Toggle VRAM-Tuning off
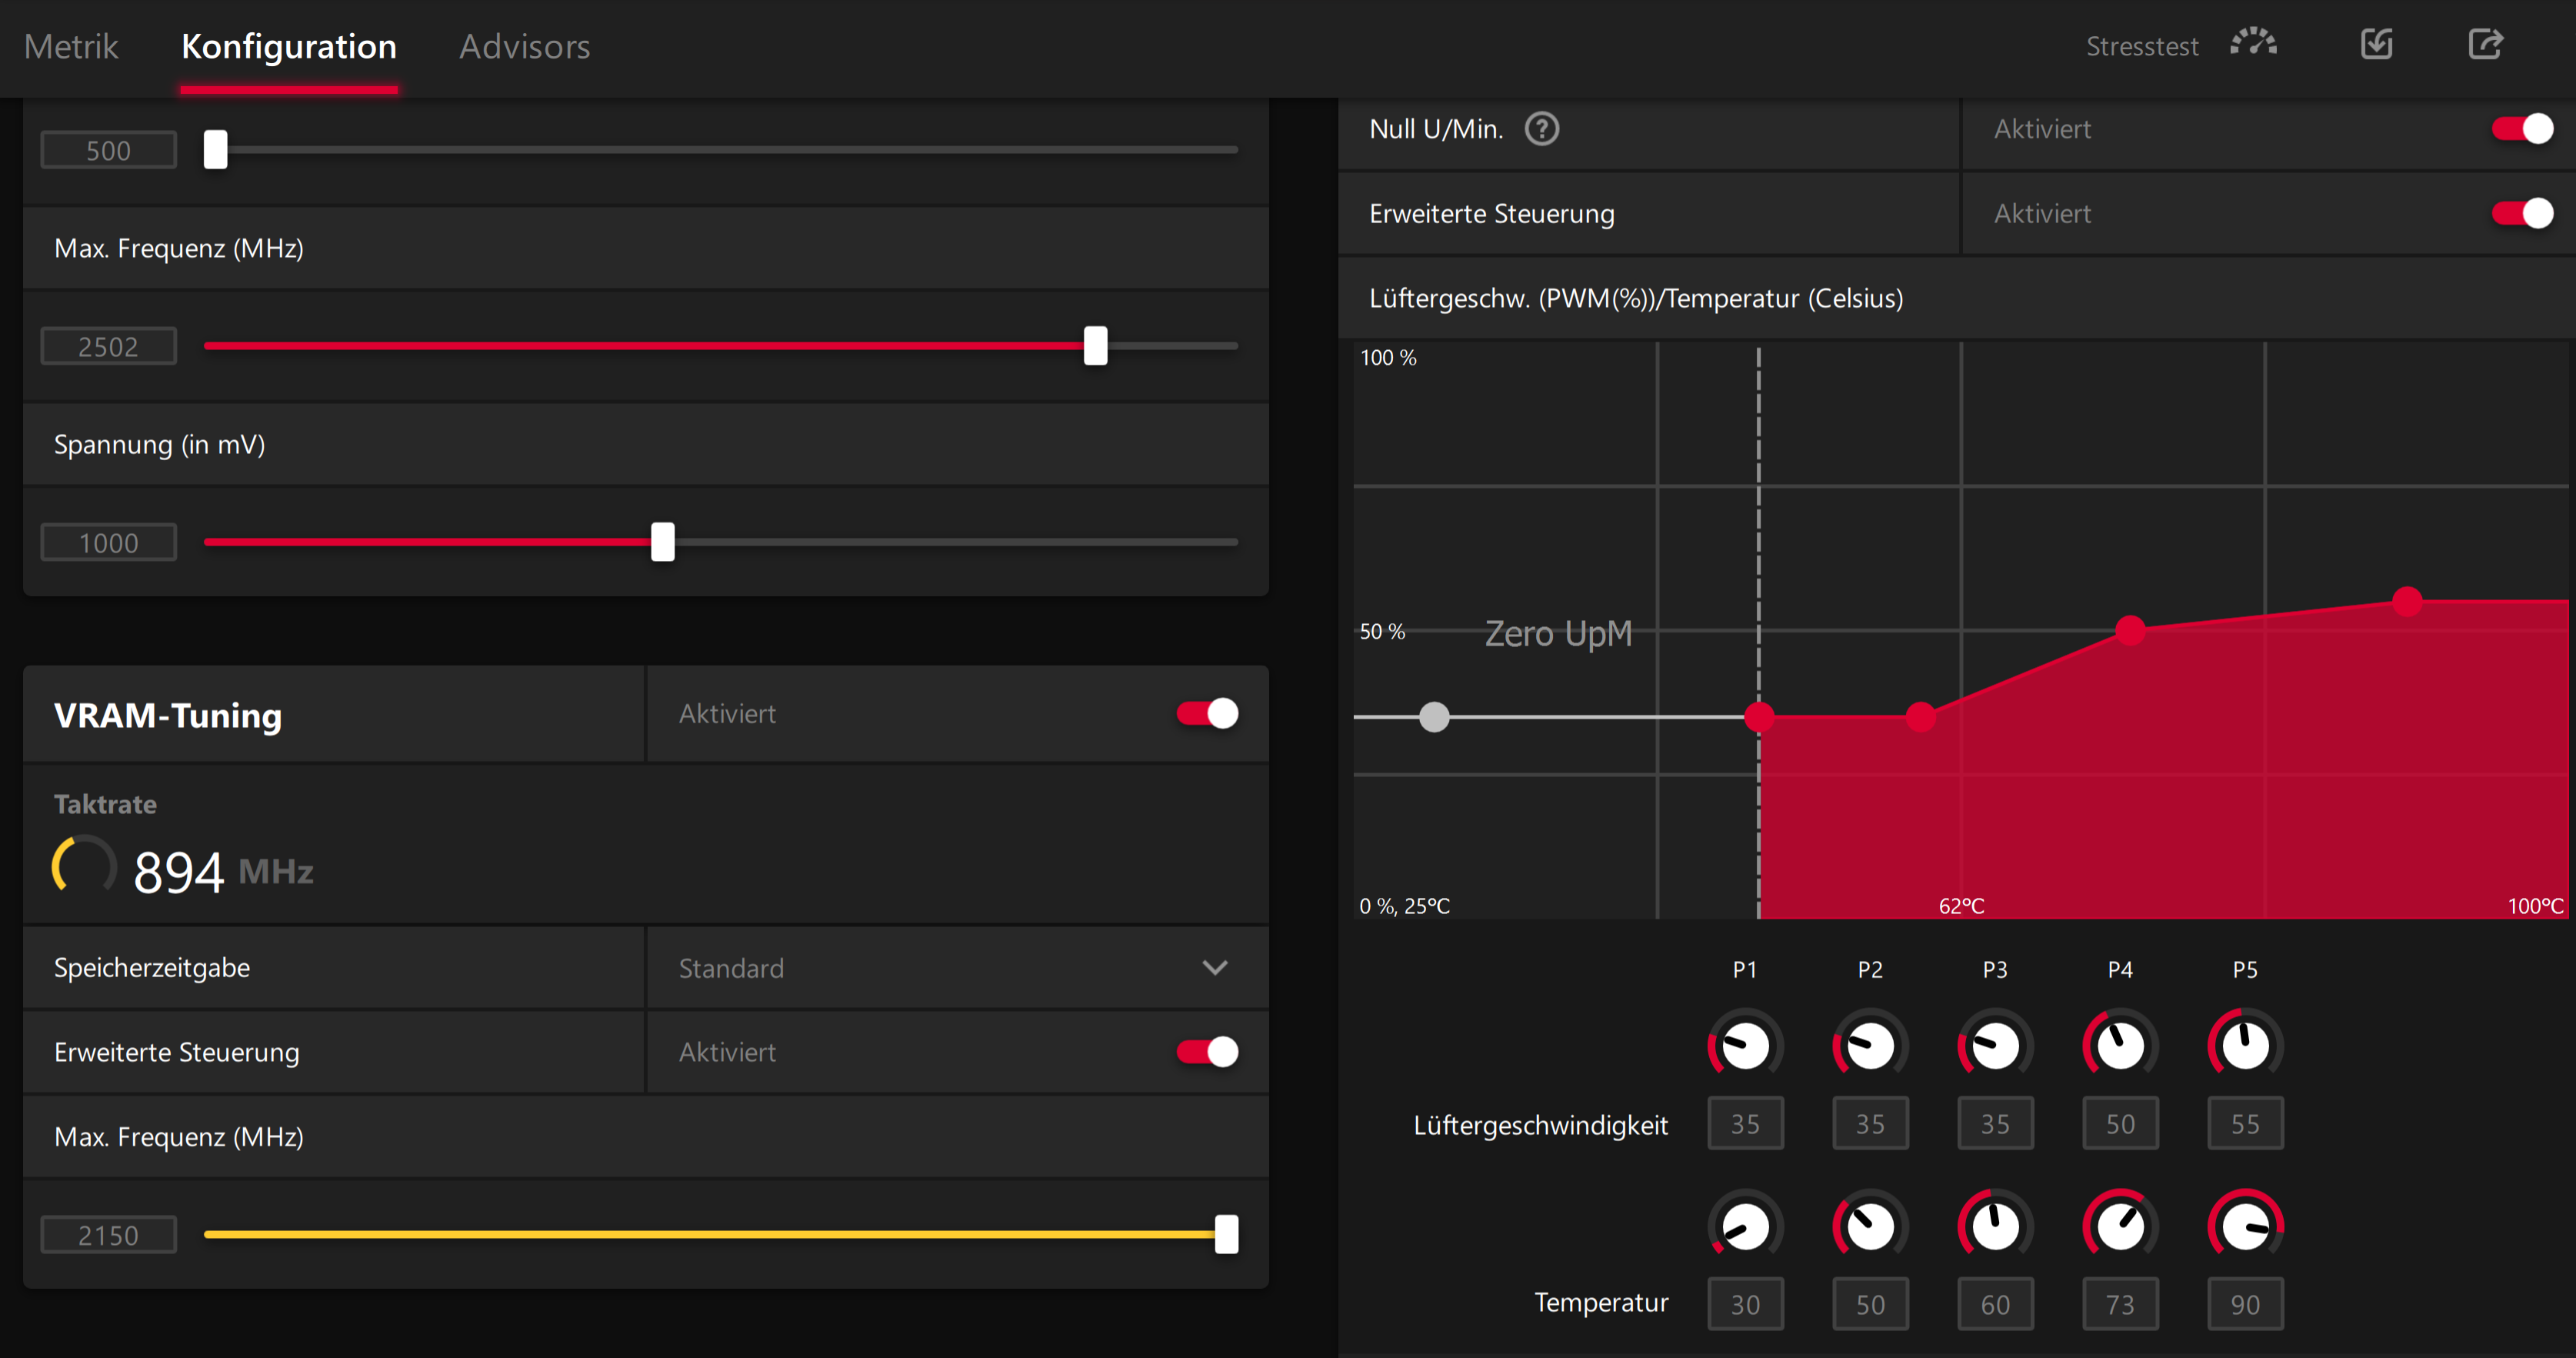The image size is (2576, 1358). [x=1207, y=713]
